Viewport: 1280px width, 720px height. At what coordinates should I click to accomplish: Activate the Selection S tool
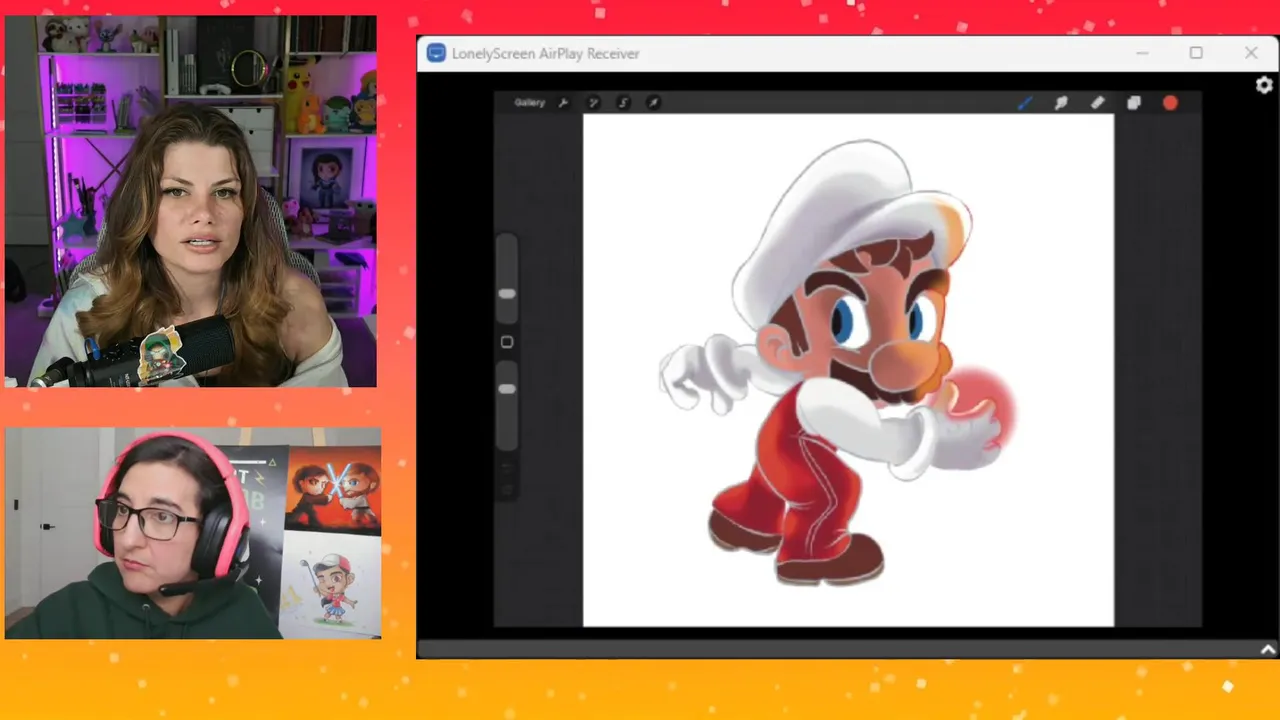623,102
